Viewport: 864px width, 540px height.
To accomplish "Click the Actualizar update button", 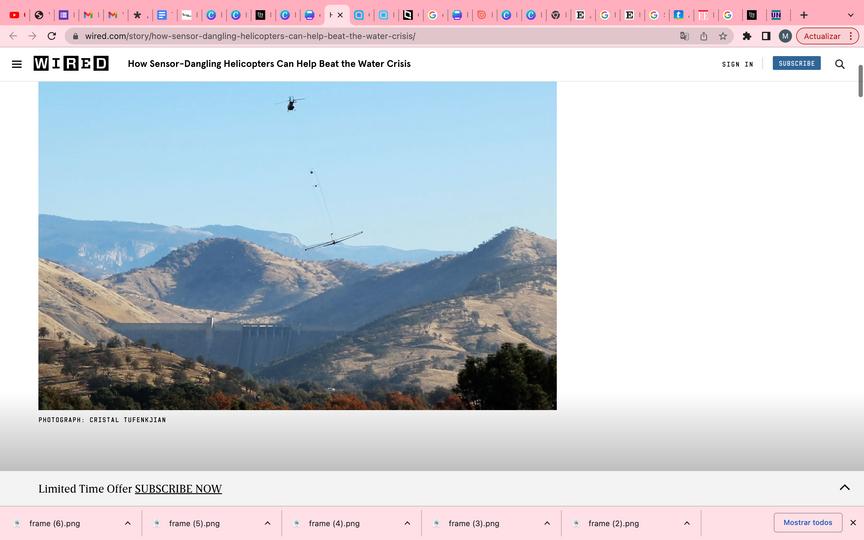I will click(822, 36).
